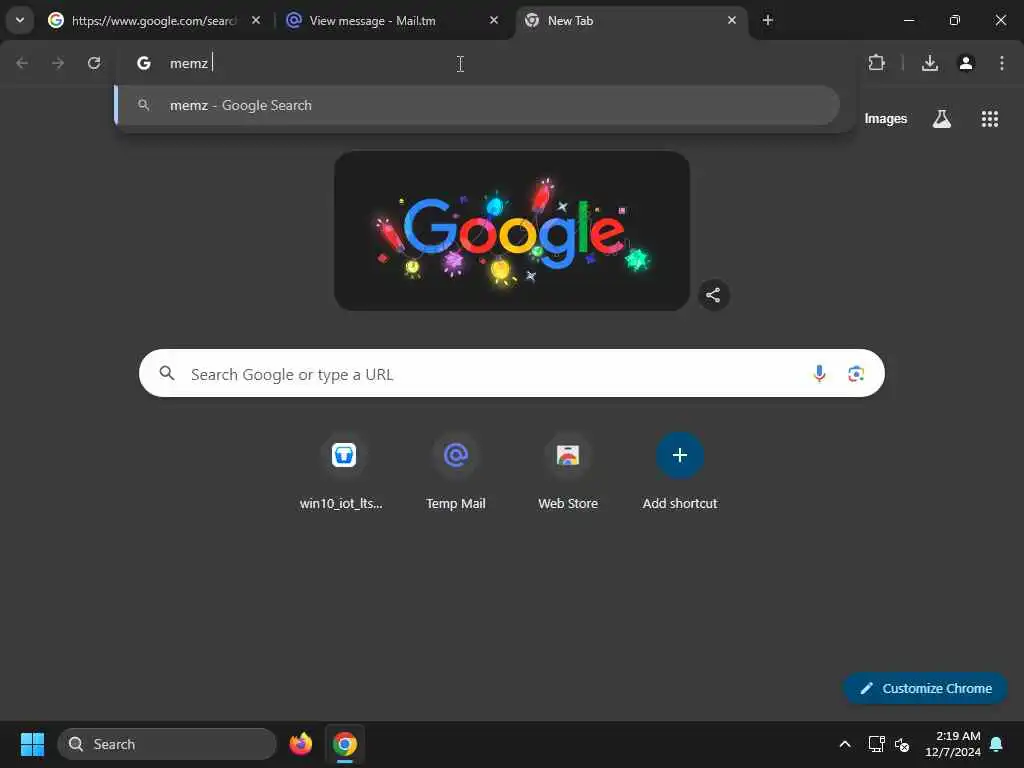Viewport: 1024px width, 768px height.
Task: Open Customize Chrome panel
Action: (926, 688)
